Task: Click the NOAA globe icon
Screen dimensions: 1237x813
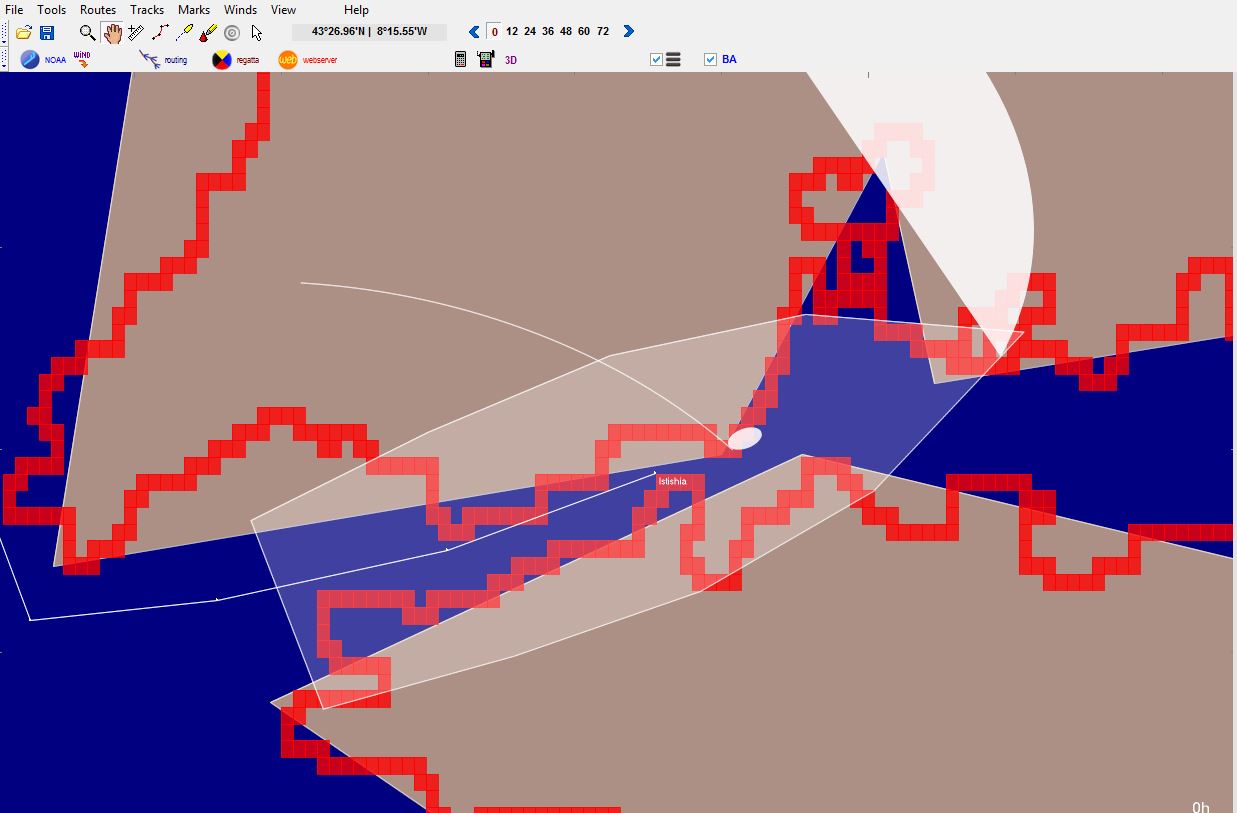Action: click(x=30, y=59)
